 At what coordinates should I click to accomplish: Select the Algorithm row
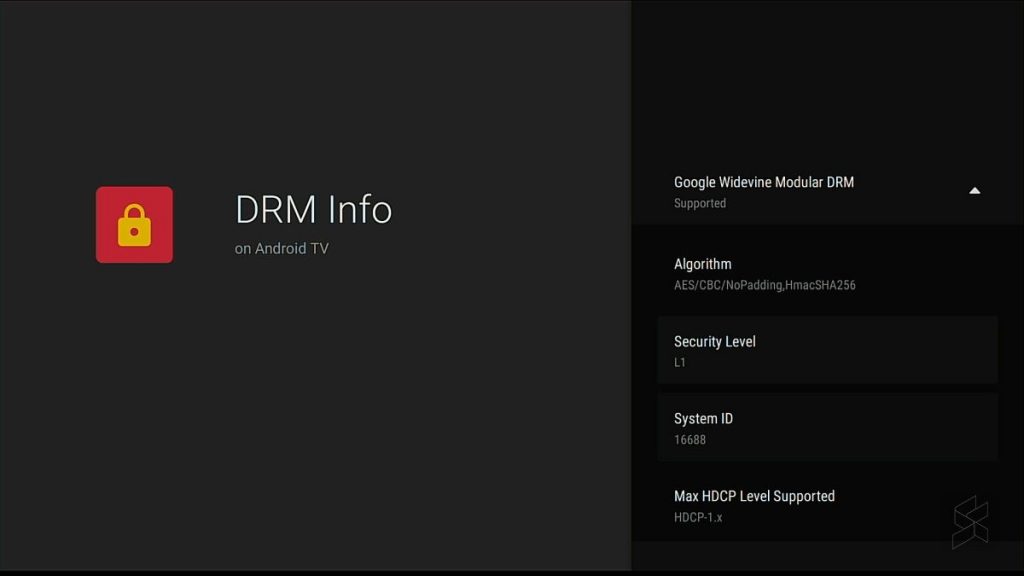click(827, 274)
